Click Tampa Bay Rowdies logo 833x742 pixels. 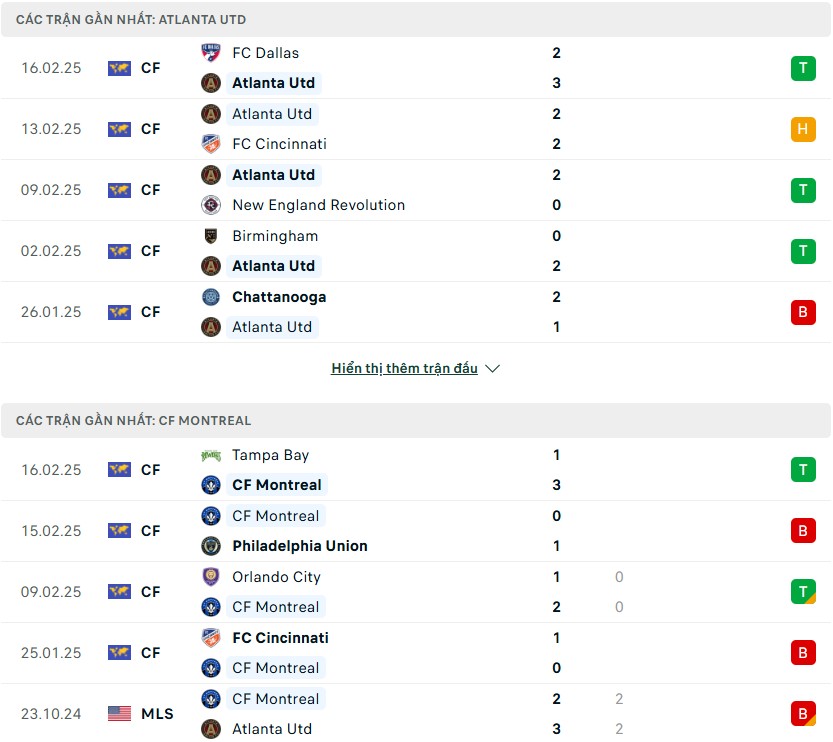(x=211, y=455)
